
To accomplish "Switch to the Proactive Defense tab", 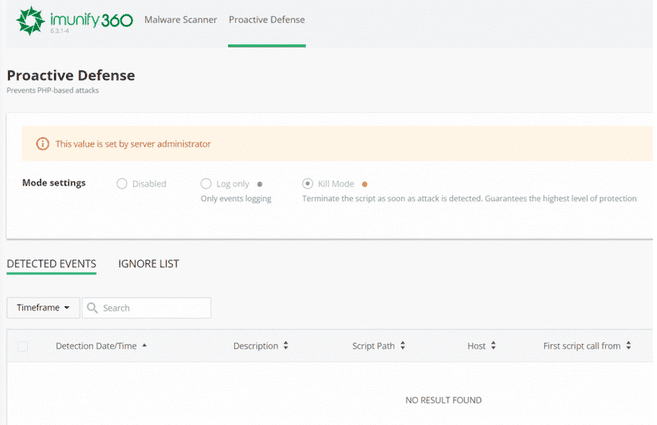I will click(x=267, y=19).
